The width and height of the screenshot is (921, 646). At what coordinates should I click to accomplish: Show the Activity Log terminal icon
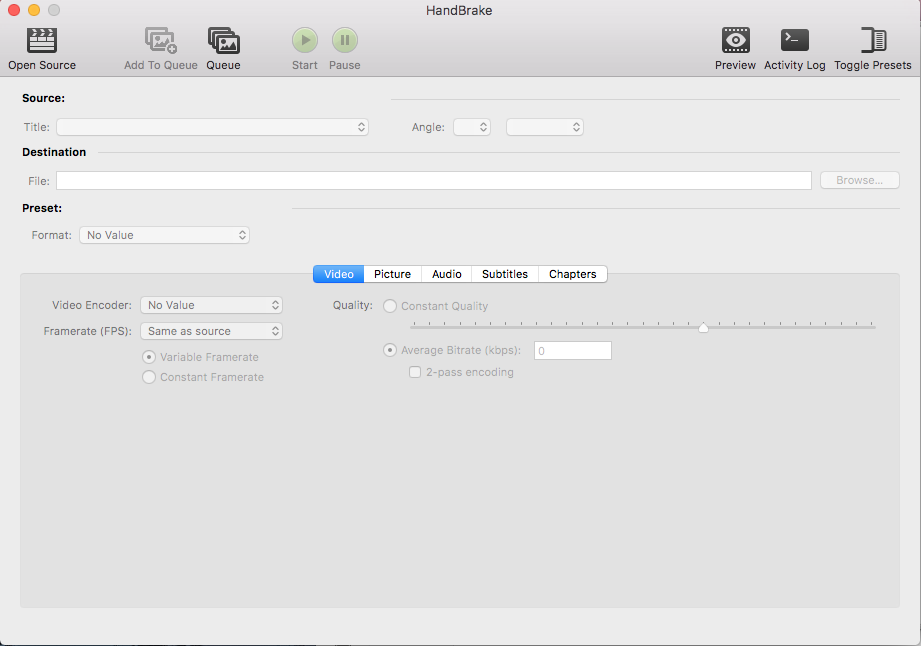[794, 41]
